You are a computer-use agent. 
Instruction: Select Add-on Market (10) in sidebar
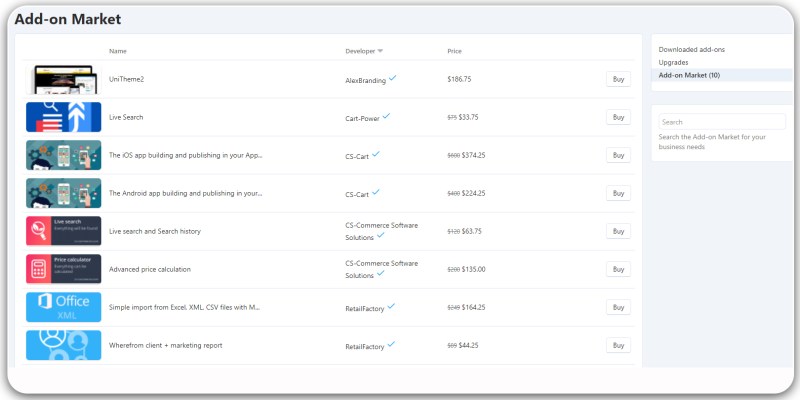[x=689, y=75]
